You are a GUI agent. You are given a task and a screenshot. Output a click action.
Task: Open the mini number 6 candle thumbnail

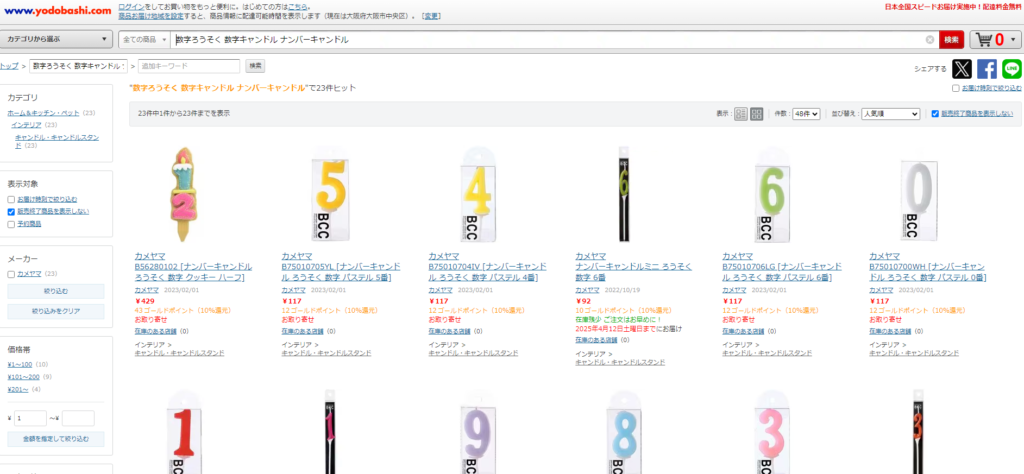(x=624, y=195)
